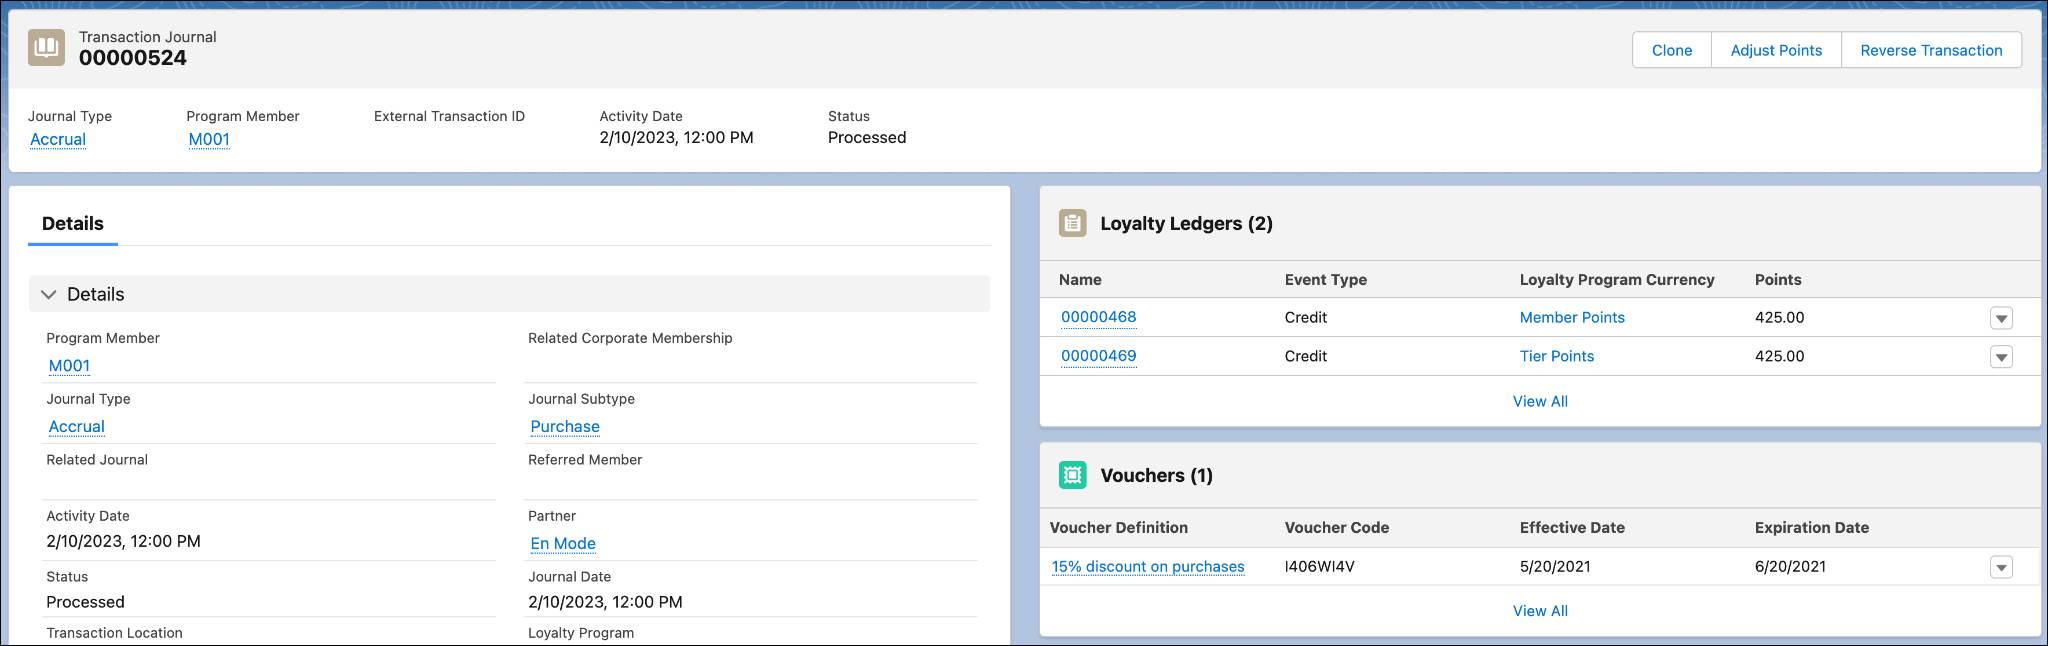Click the Voucher Definition column header

(1119, 528)
